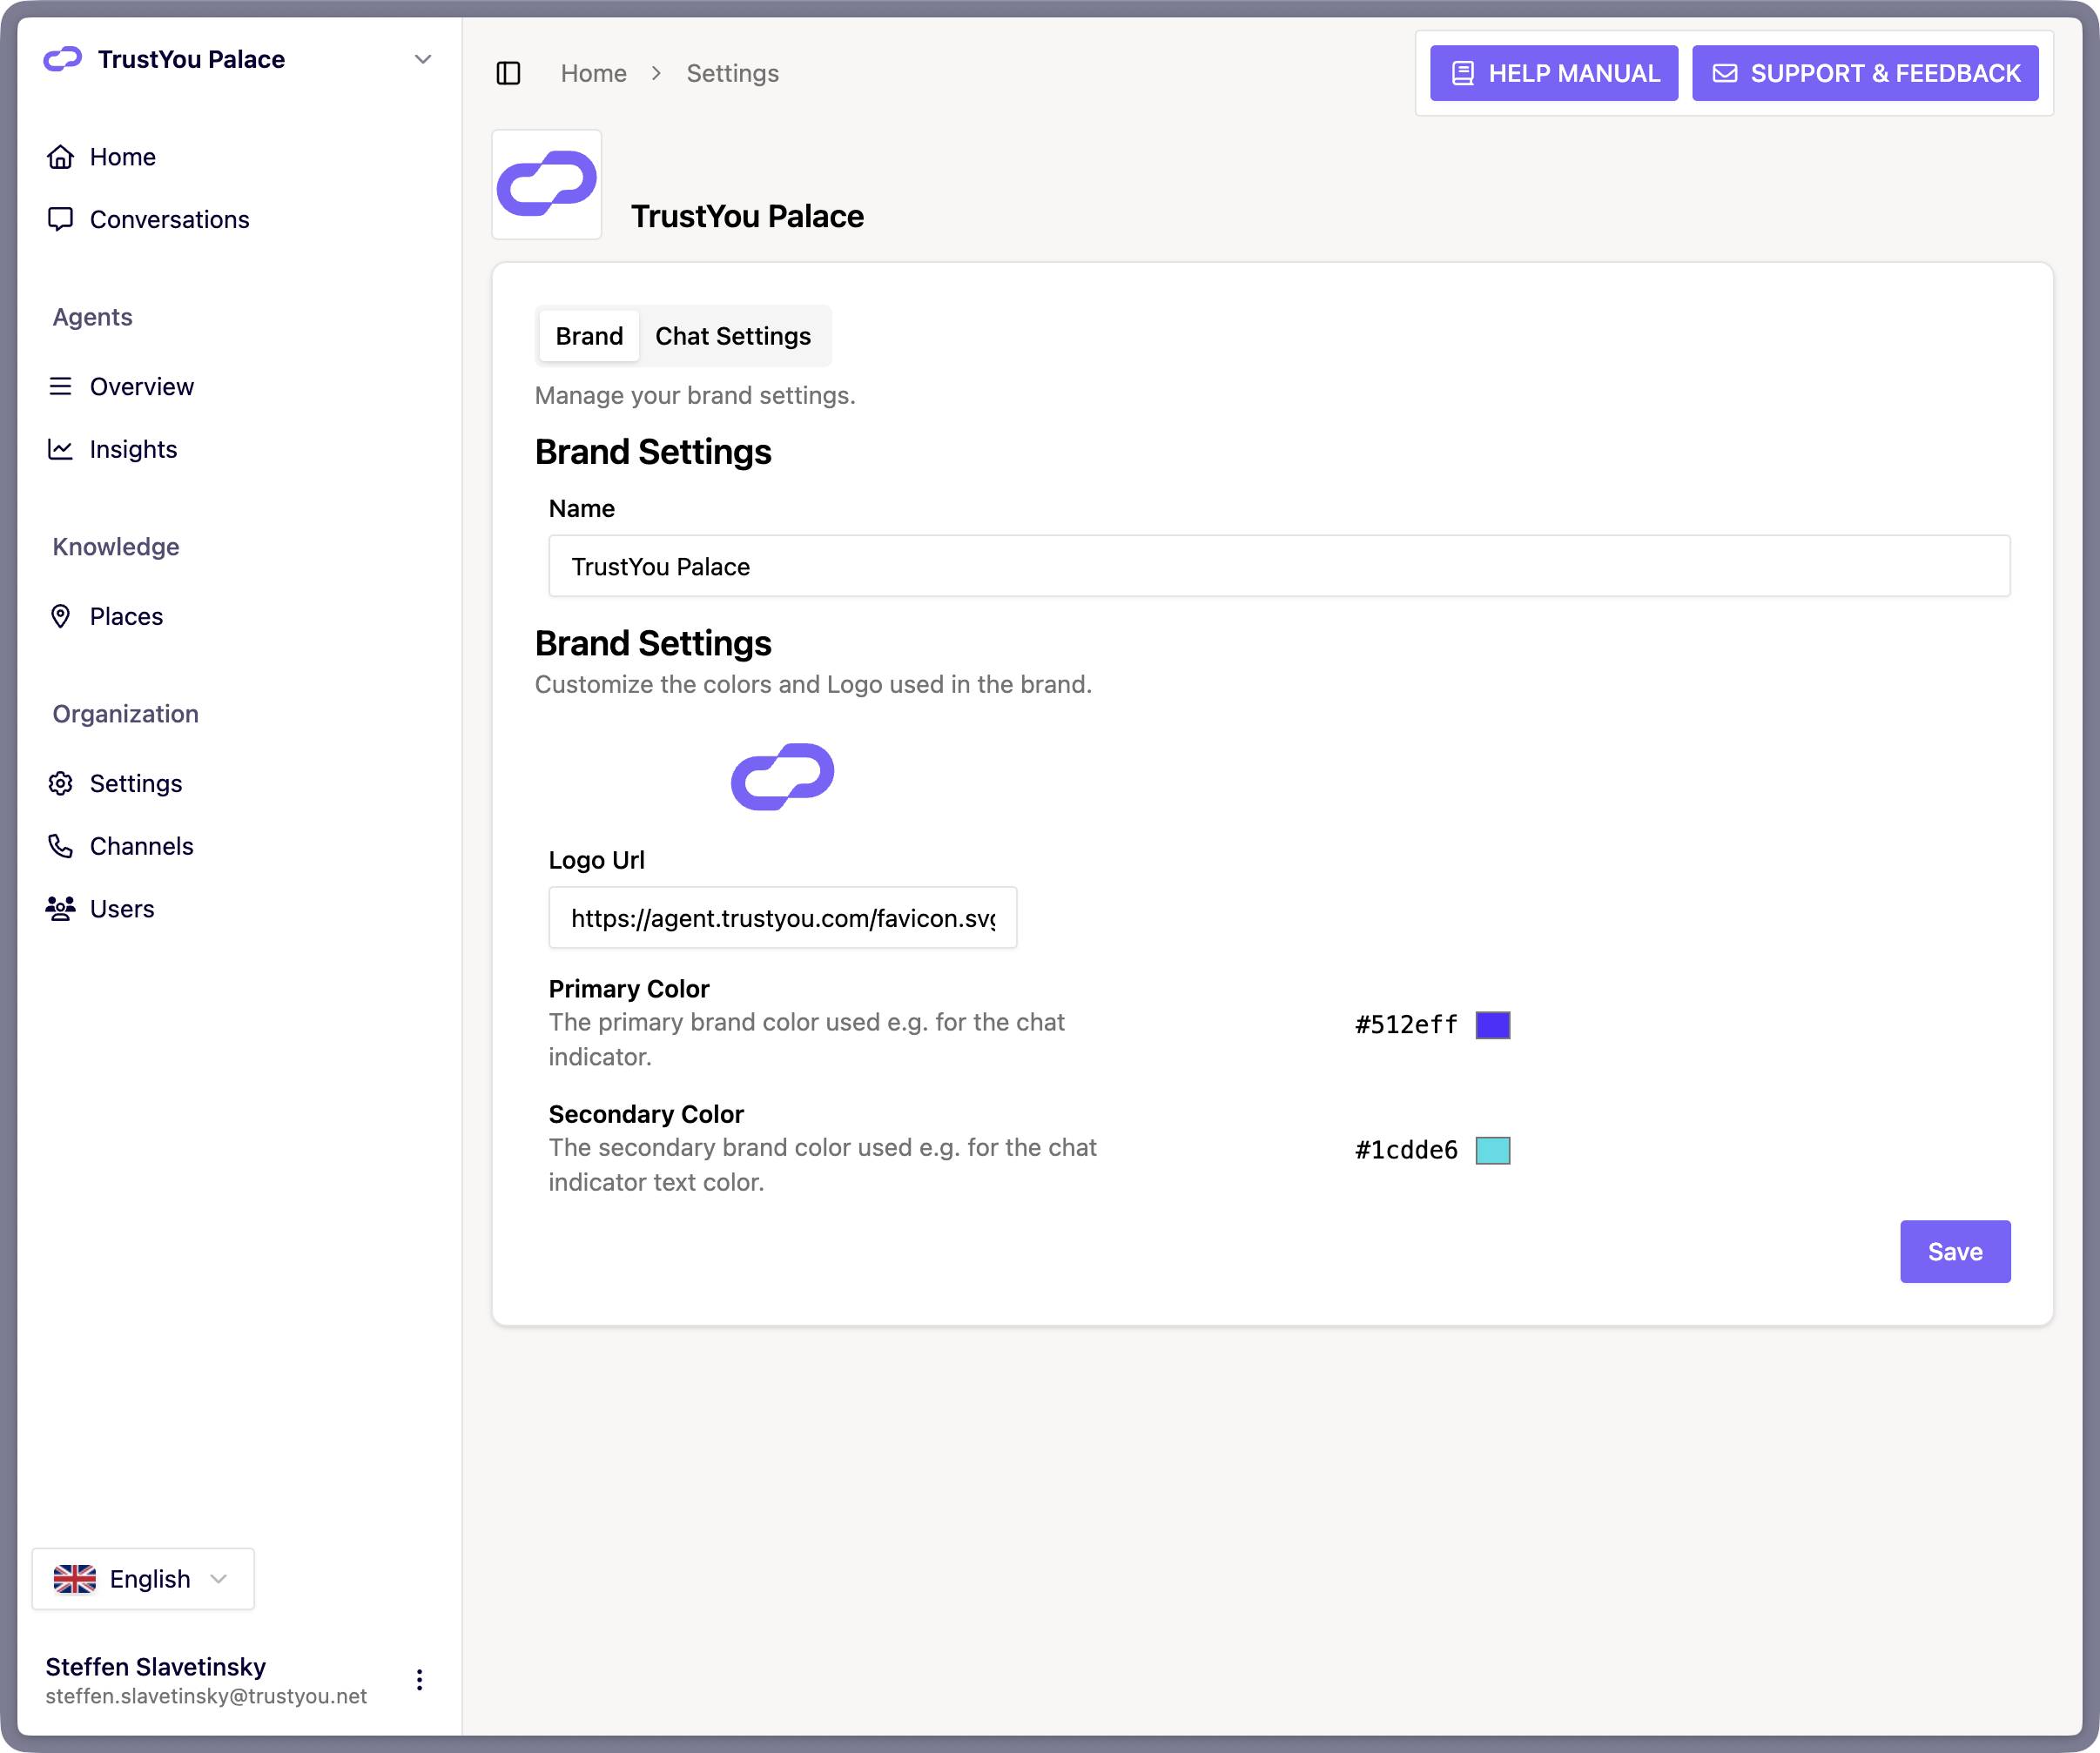Click the #512eff hex value

(1406, 1024)
